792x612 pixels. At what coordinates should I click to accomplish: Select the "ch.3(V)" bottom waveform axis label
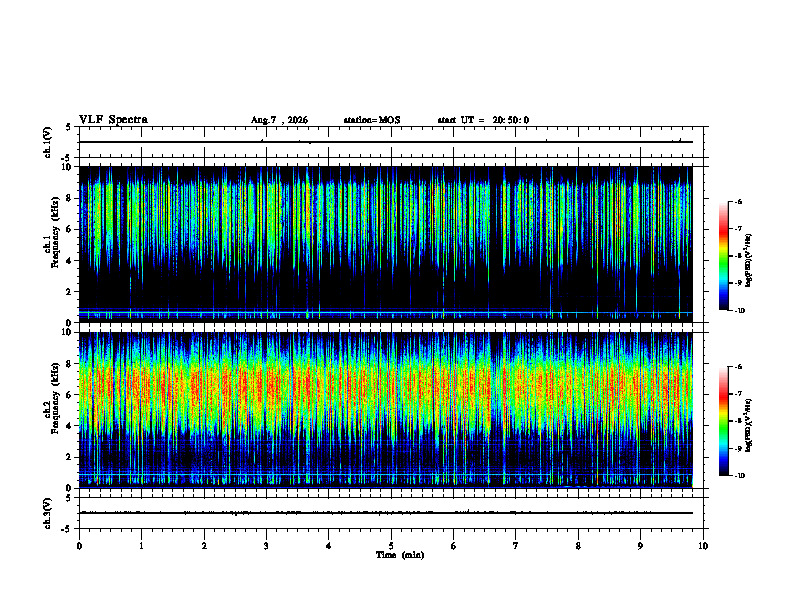pyautogui.click(x=48, y=513)
